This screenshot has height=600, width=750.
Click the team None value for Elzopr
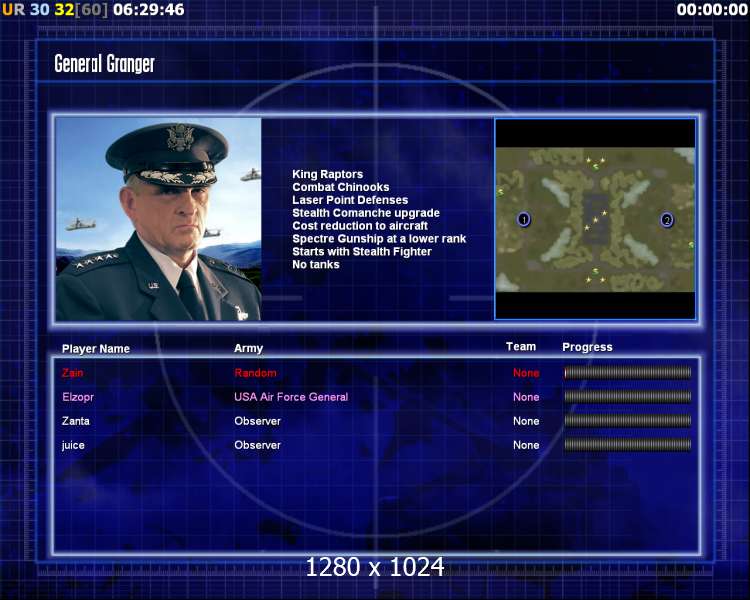(x=526, y=397)
